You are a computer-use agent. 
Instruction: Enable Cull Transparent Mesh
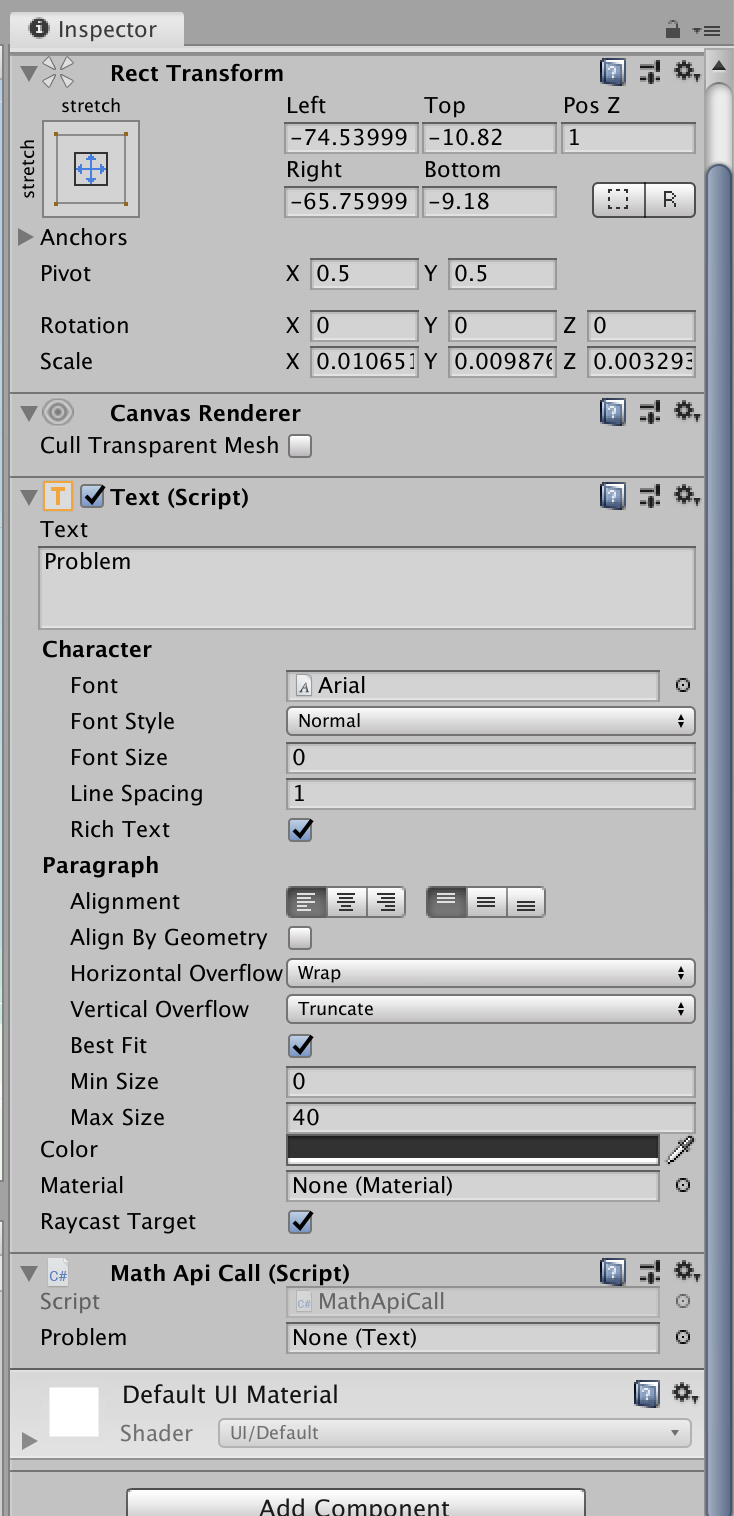pos(297,445)
